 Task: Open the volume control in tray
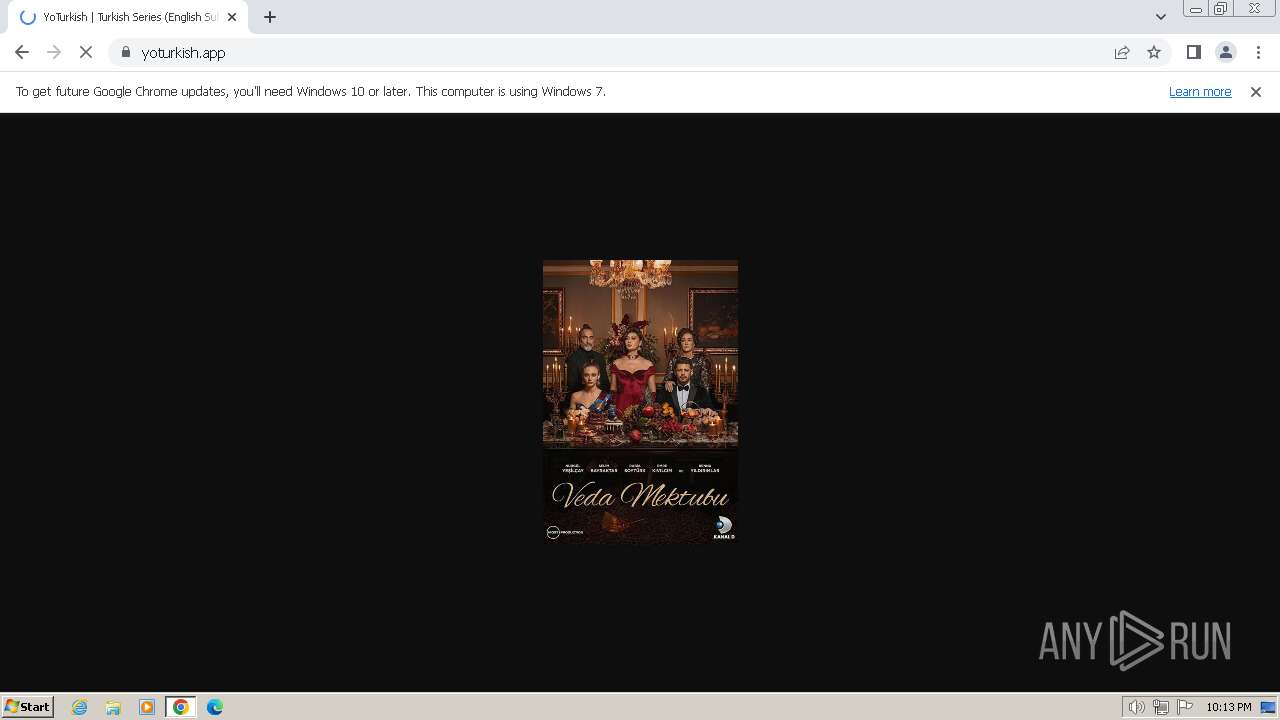[x=1137, y=707]
